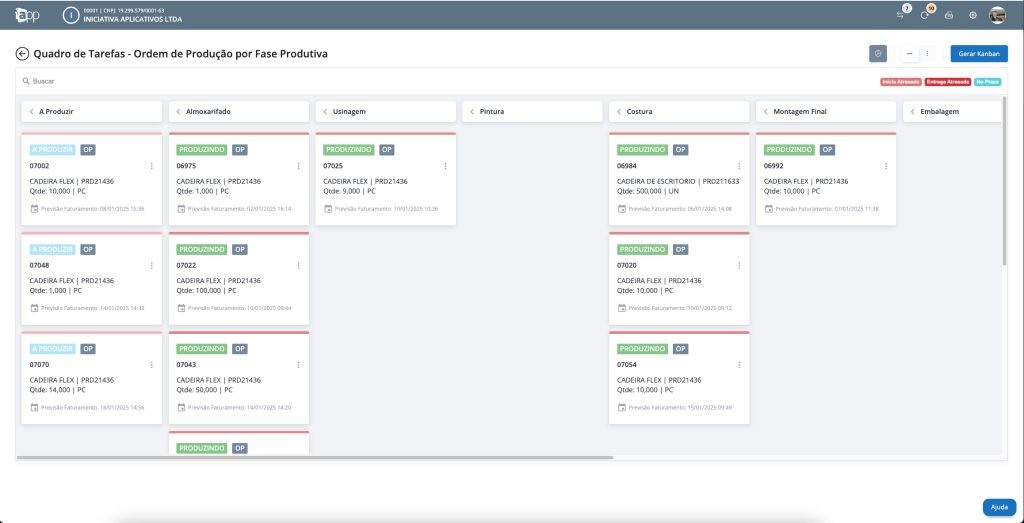The height and width of the screenshot is (523, 1024).
Task: Click the calendar icon on card 06984
Action: tap(622, 209)
